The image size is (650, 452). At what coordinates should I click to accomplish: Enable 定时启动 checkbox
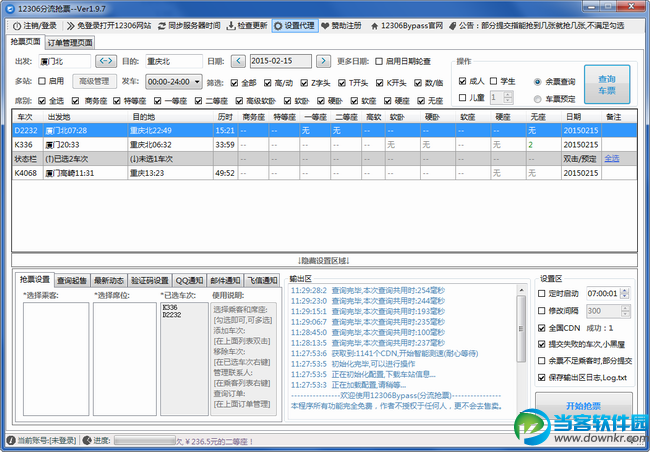click(541, 293)
